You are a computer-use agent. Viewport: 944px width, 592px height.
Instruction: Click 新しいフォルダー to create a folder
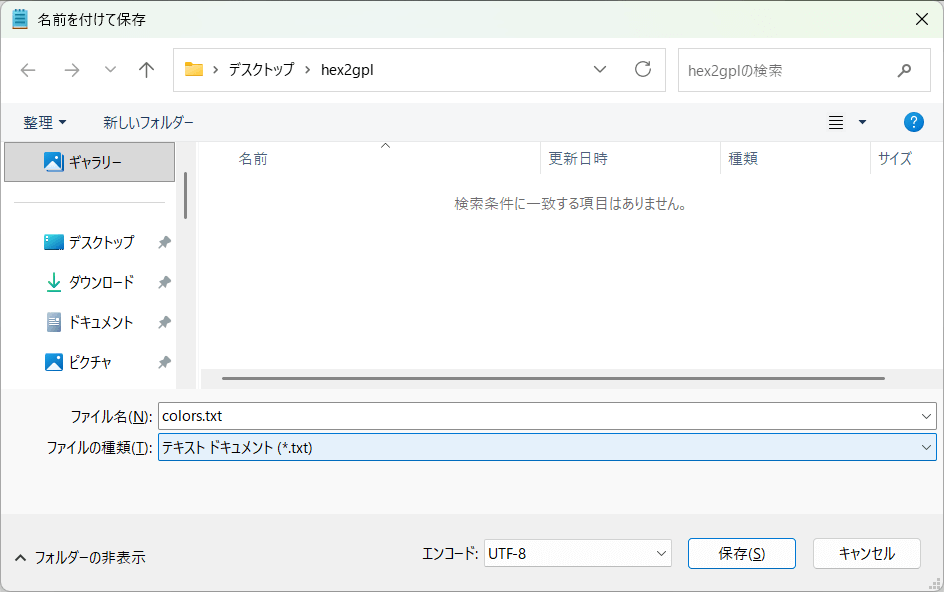148,122
